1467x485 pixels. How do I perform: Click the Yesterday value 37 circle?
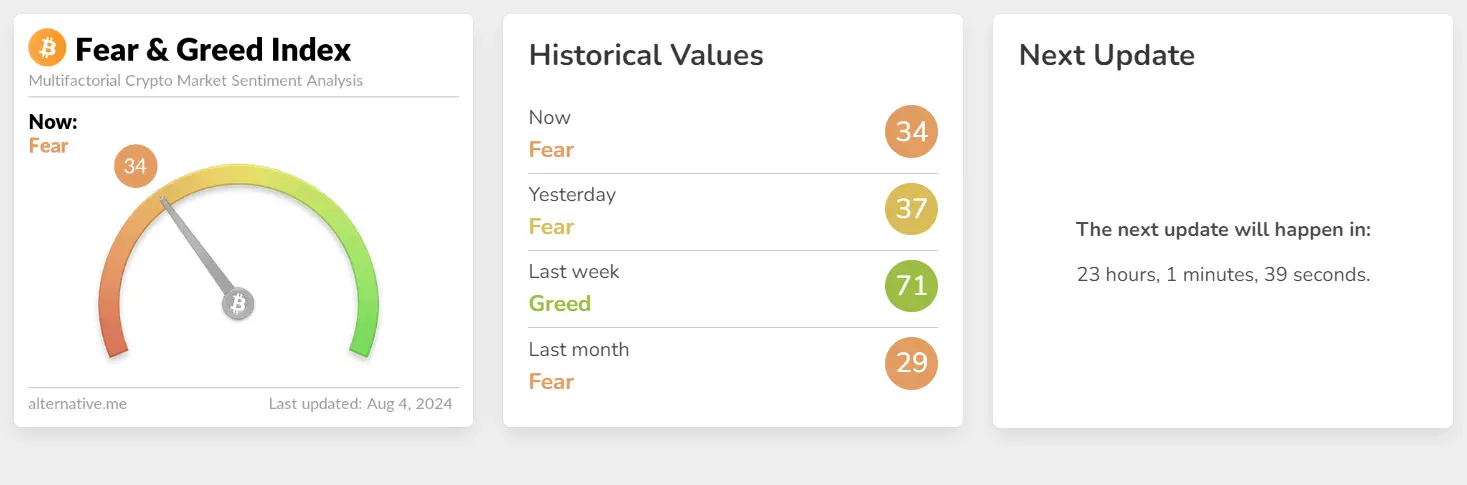tap(911, 209)
